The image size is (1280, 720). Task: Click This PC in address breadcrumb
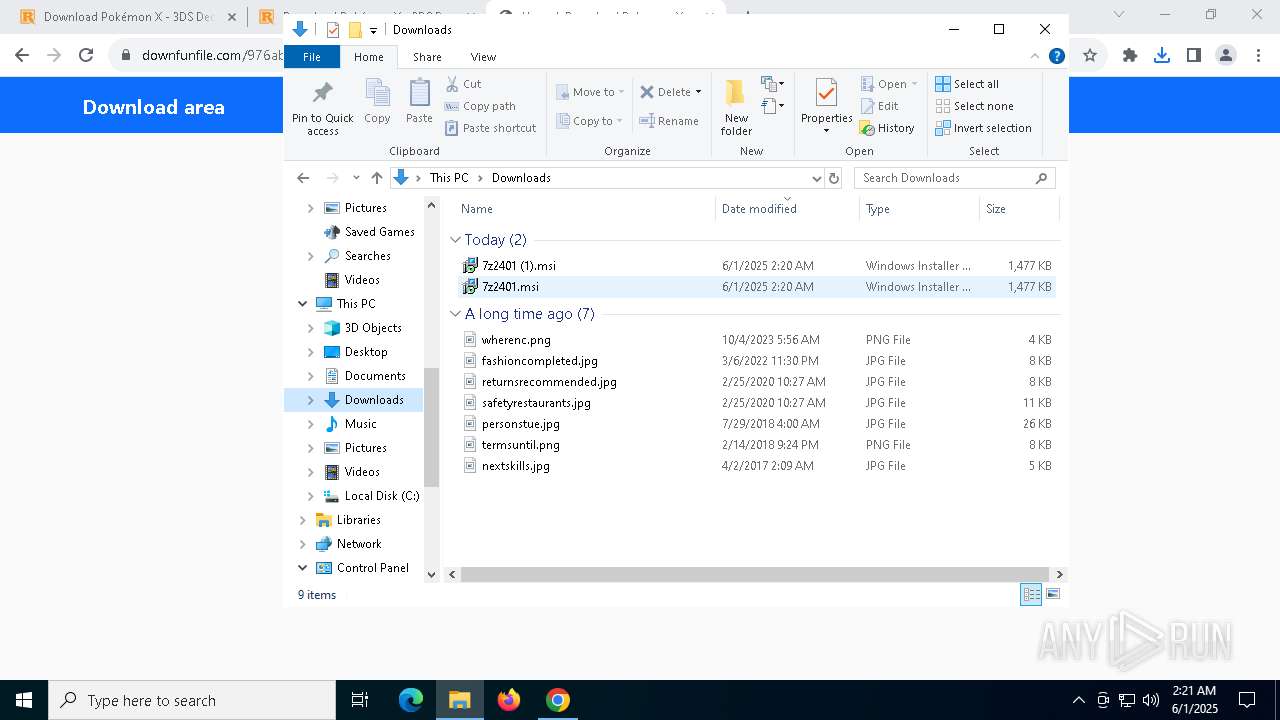point(449,178)
